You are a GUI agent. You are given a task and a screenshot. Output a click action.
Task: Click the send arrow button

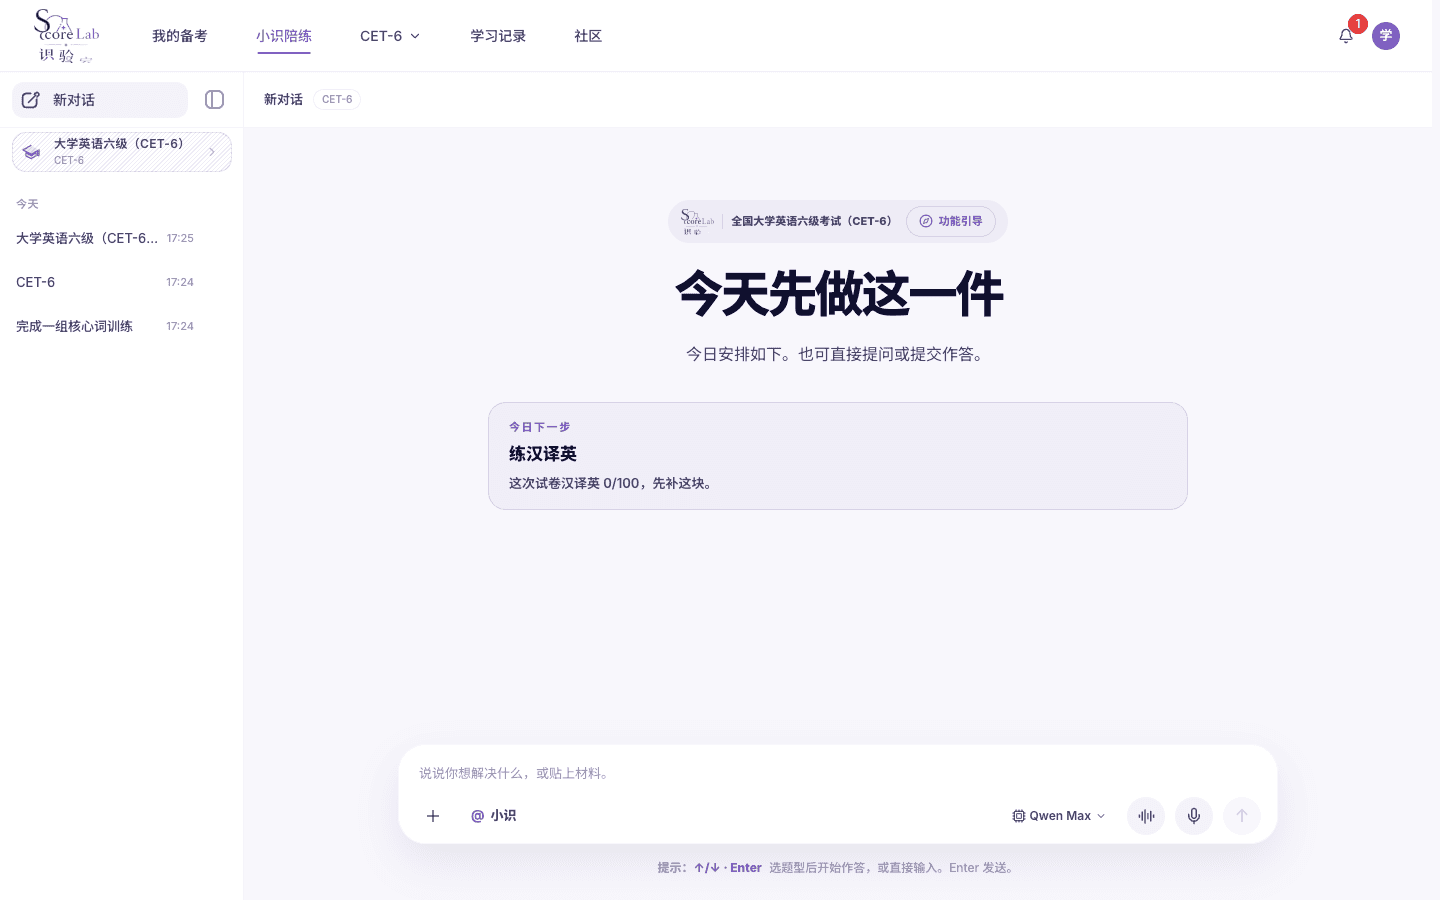(x=1242, y=816)
